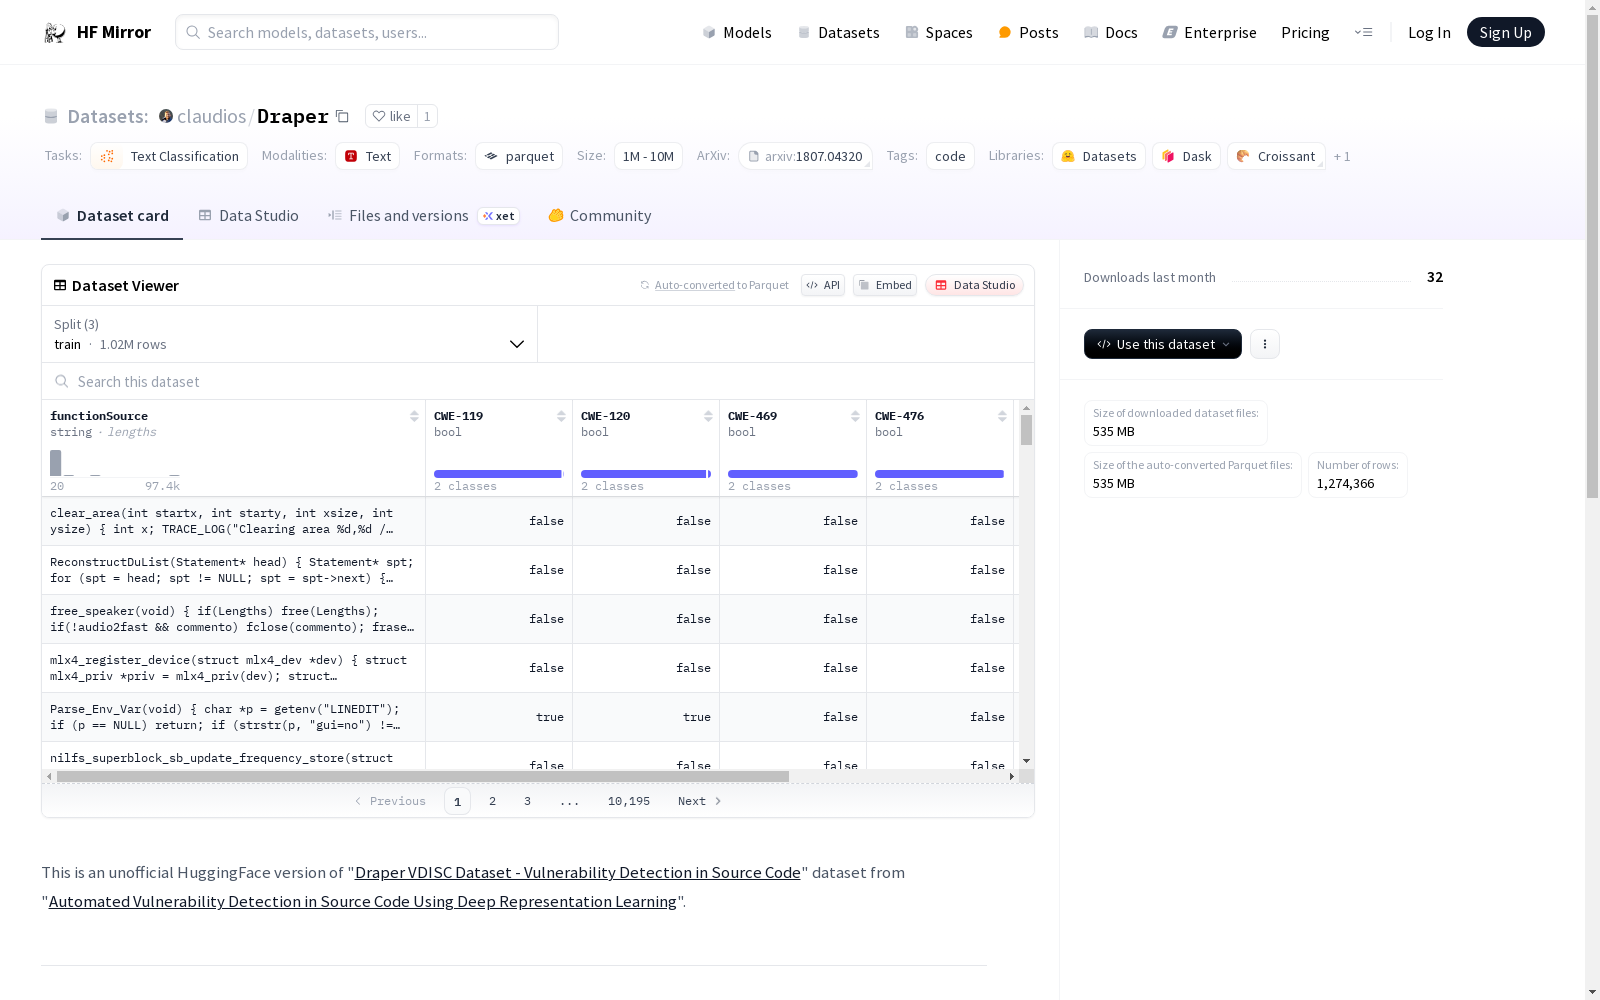Click the parquet format tag

coord(519,156)
